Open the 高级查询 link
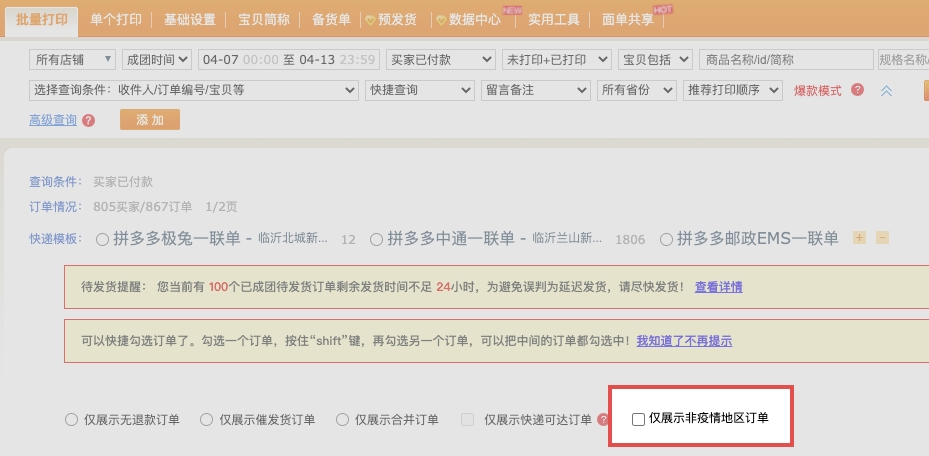 tap(53, 120)
